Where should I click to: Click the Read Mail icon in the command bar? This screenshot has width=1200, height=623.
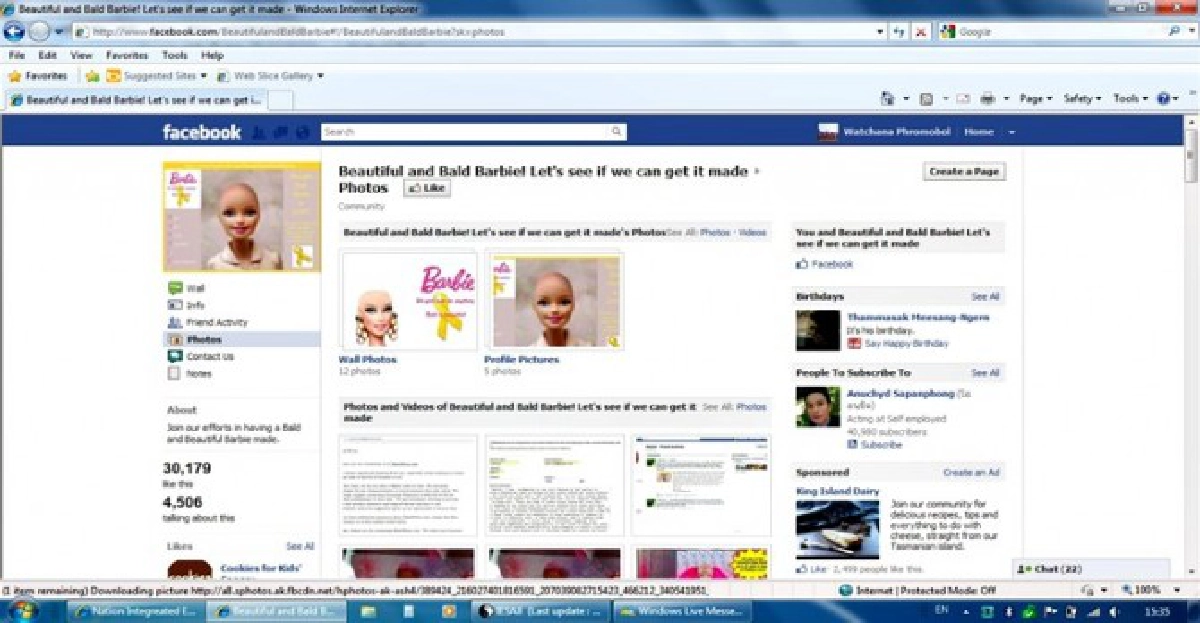tap(963, 99)
